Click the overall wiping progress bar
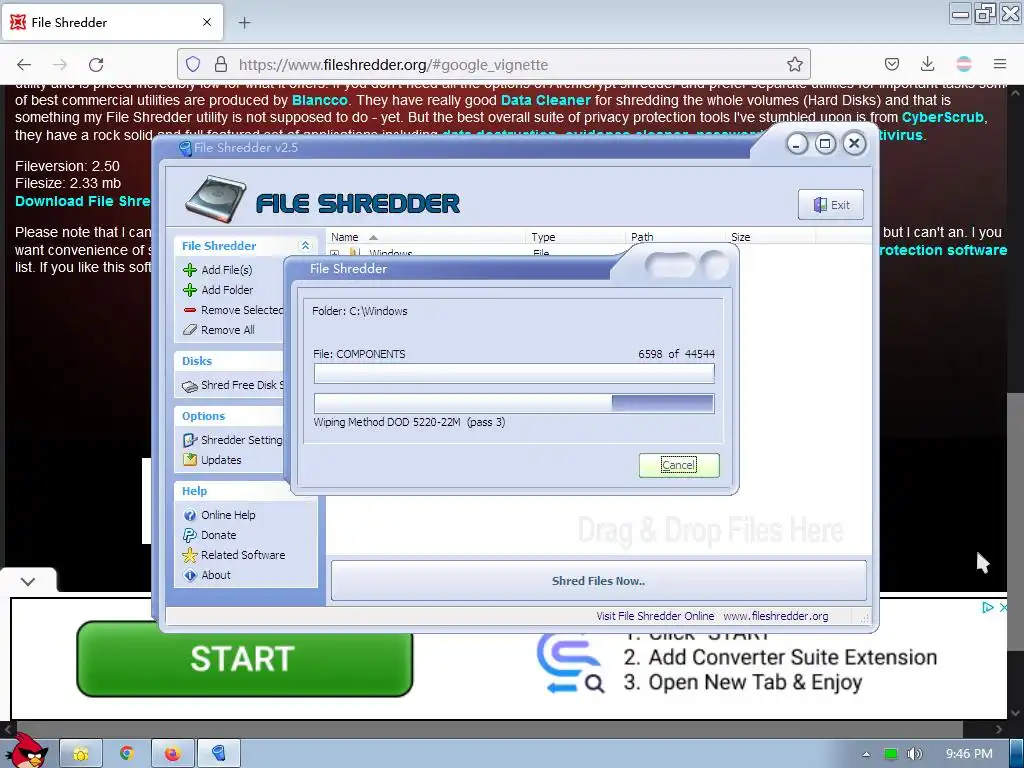This screenshot has height=768, width=1024. coord(514,404)
